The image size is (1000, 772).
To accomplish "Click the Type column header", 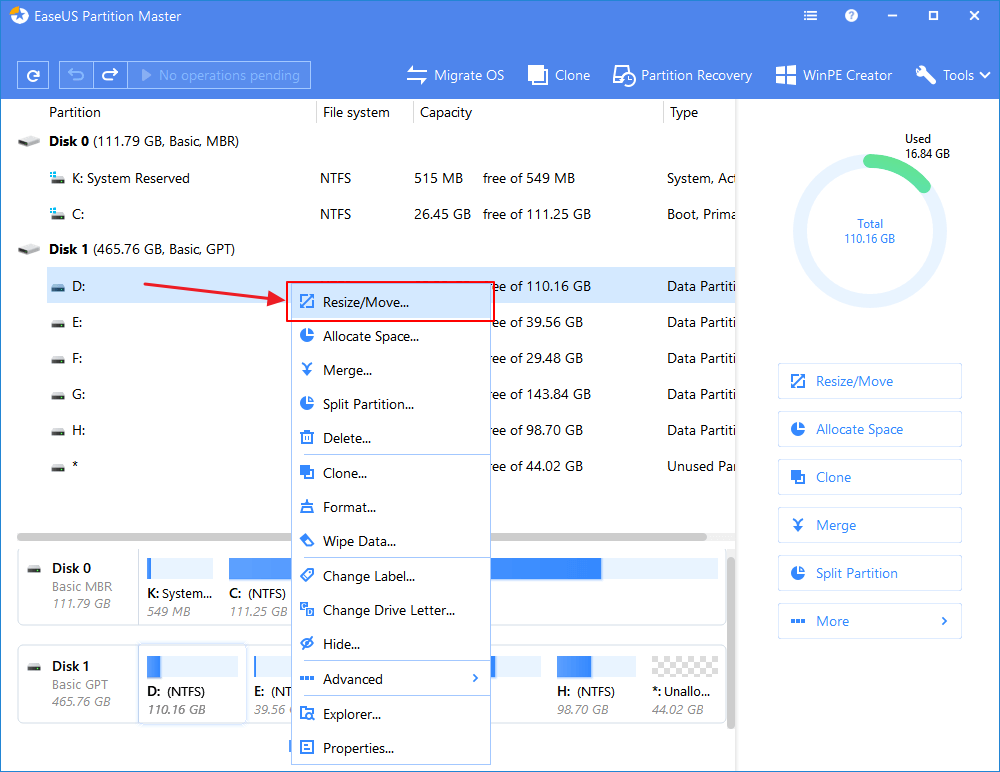I will [684, 112].
